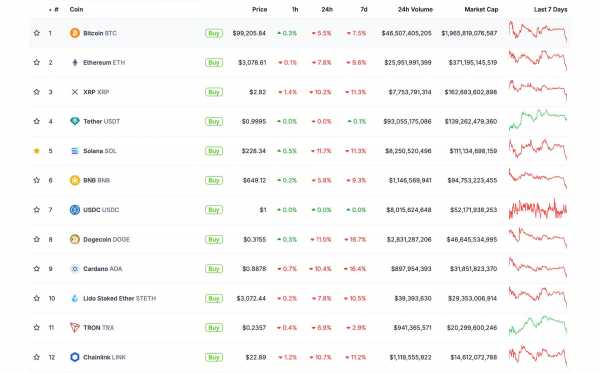Image resolution: width=600 pixels, height=373 pixels.
Task: Favorite Cardano with its star icon
Action: click(x=37, y=269)
